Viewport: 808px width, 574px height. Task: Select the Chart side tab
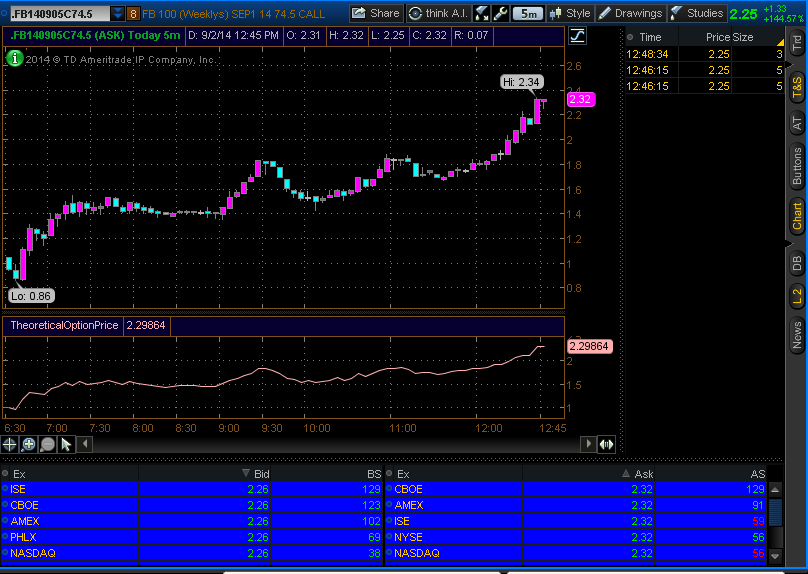click(x=797, y=216)
